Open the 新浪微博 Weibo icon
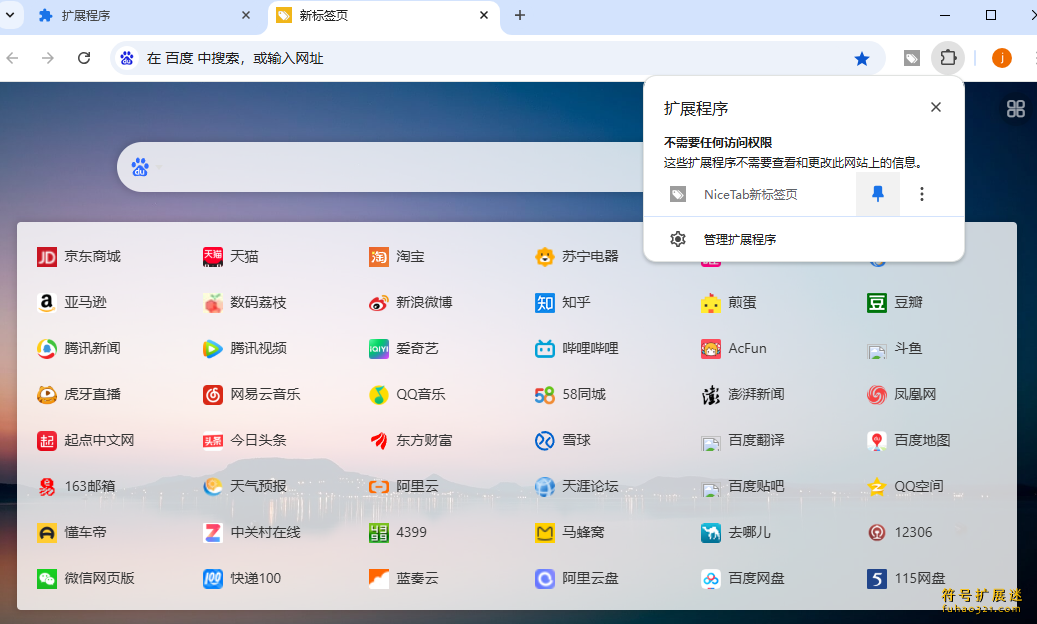This screenshot has width=1037, height=624. (x=378, y=303)
